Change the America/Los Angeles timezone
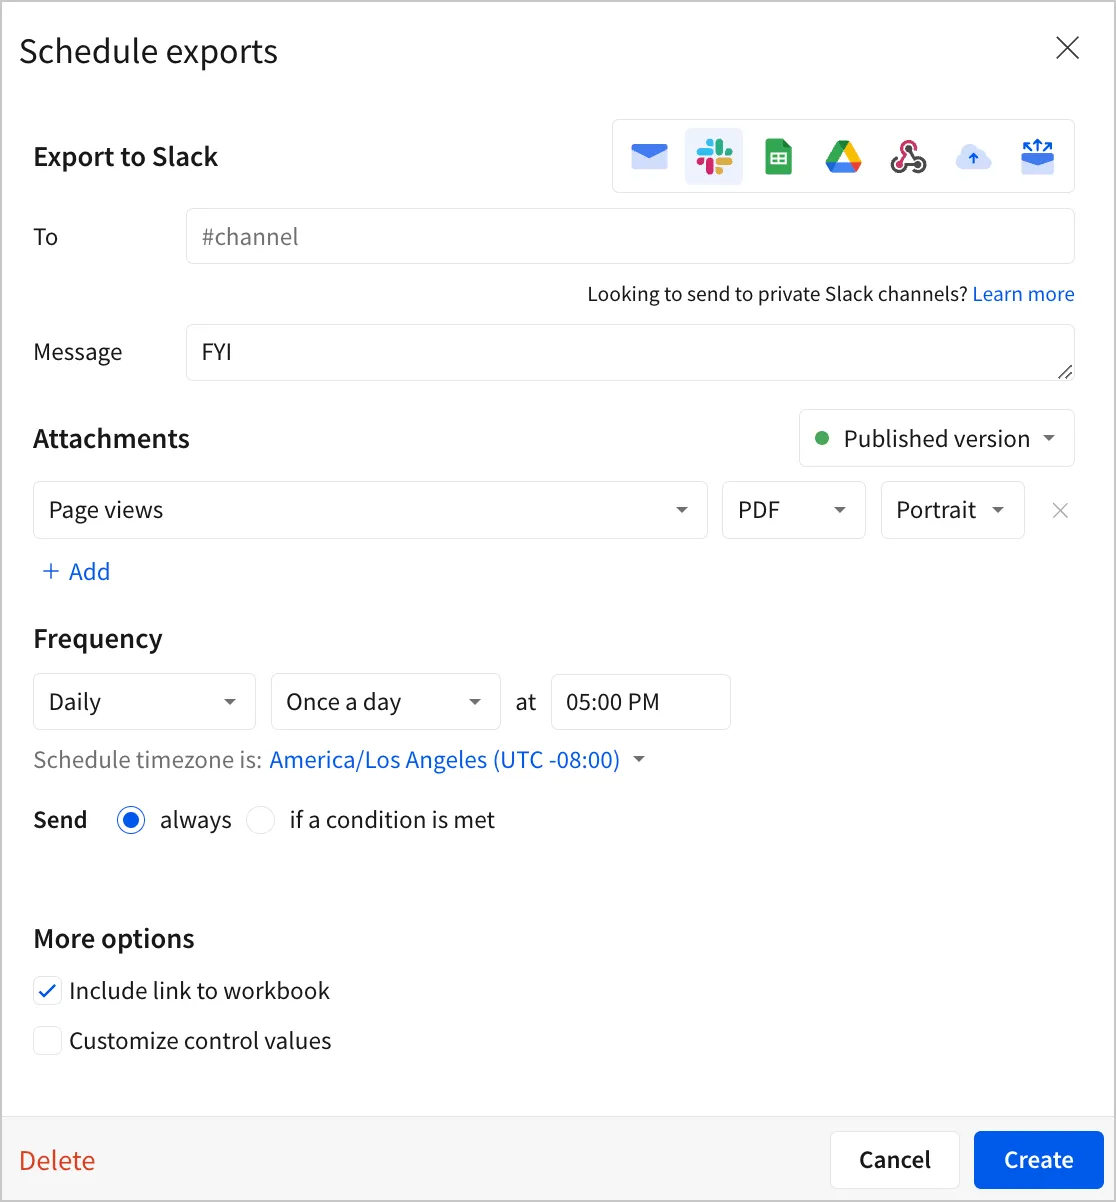This screenshot has width=1116, height=1202. [x=457, y=760]
